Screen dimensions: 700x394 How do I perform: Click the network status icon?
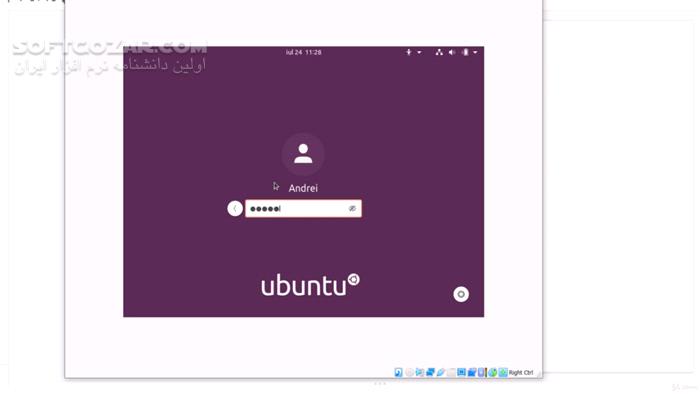pyautogui.click(x=439, y=52)
